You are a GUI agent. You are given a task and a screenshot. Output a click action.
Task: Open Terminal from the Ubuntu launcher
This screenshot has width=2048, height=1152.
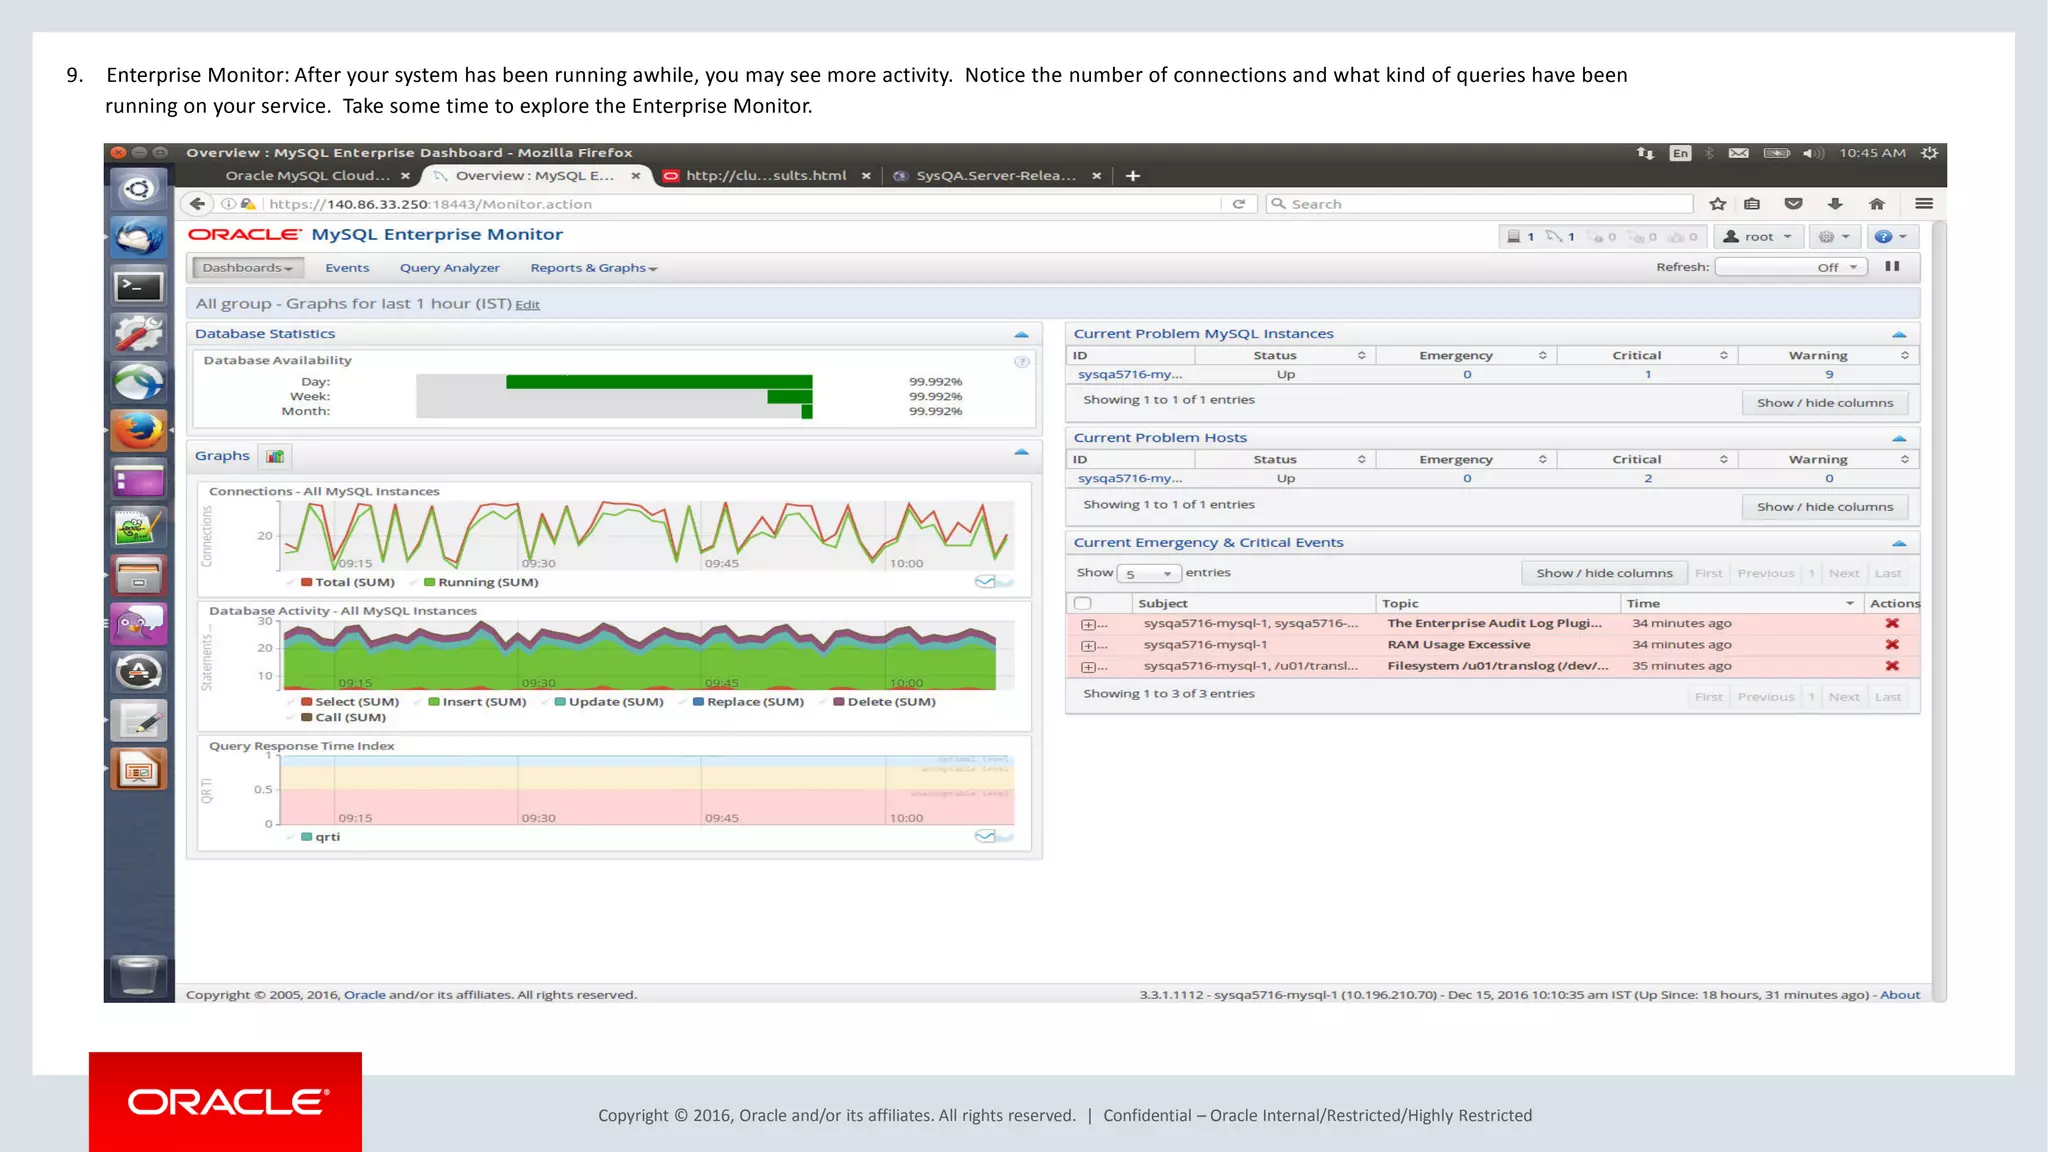[x=139, y=287]
